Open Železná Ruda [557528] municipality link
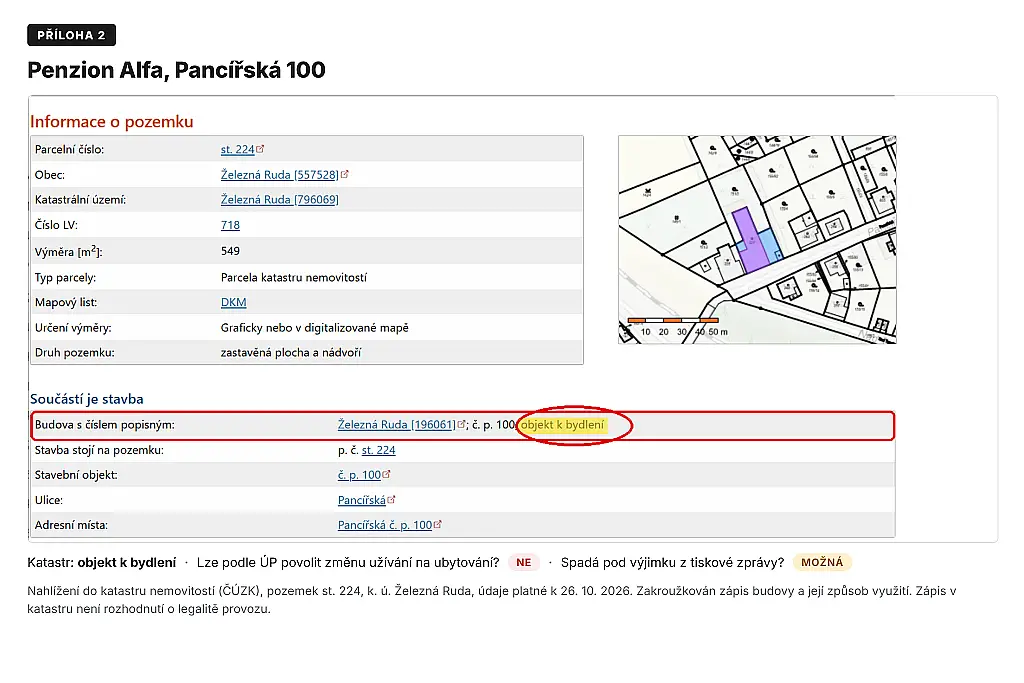This screenshot has width=1024, height=683. point(280,174)
